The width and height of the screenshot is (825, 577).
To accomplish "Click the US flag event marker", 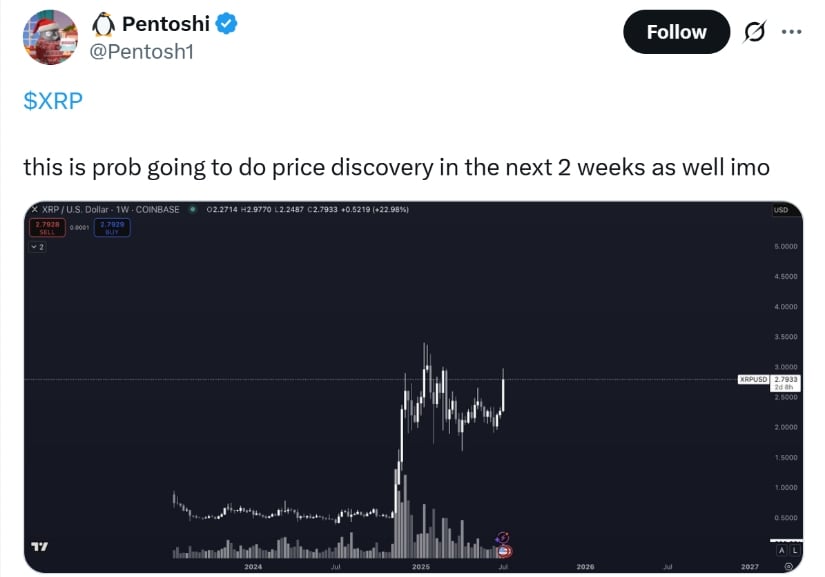I will coord(504,551).
